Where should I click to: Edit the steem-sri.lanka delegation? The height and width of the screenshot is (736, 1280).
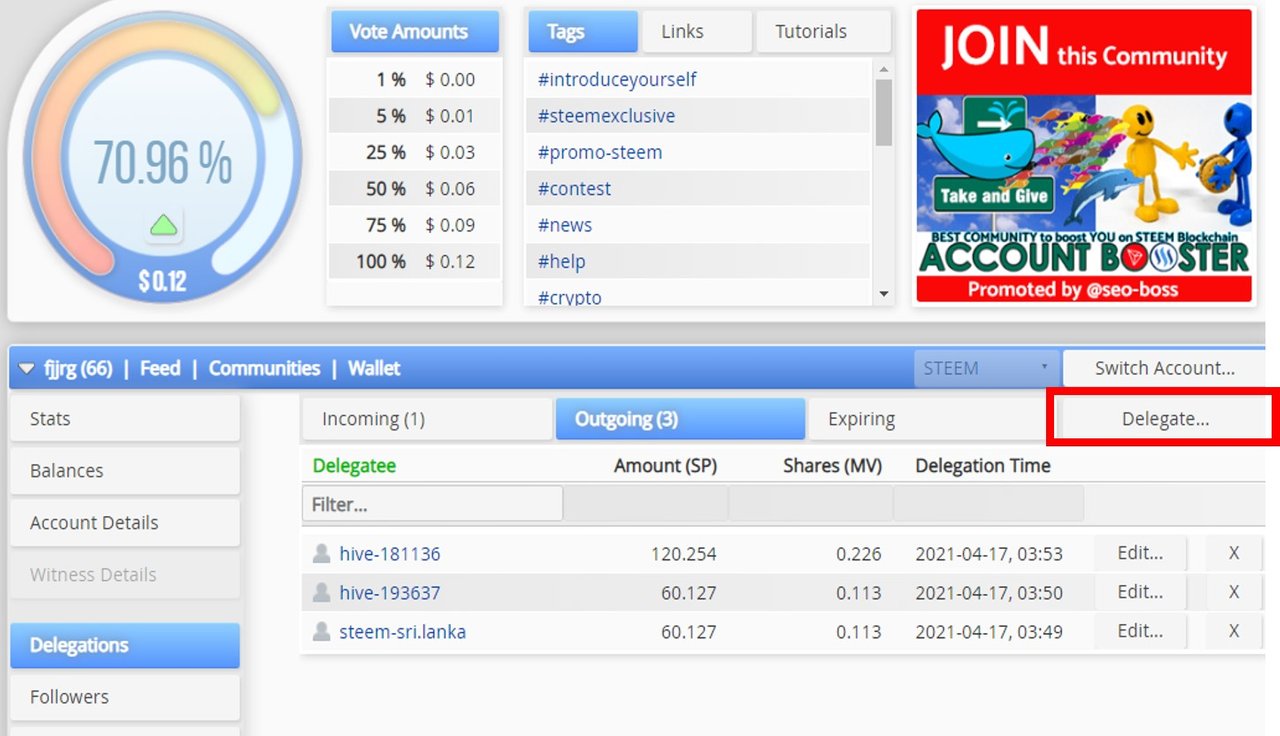coord(1140,631)
